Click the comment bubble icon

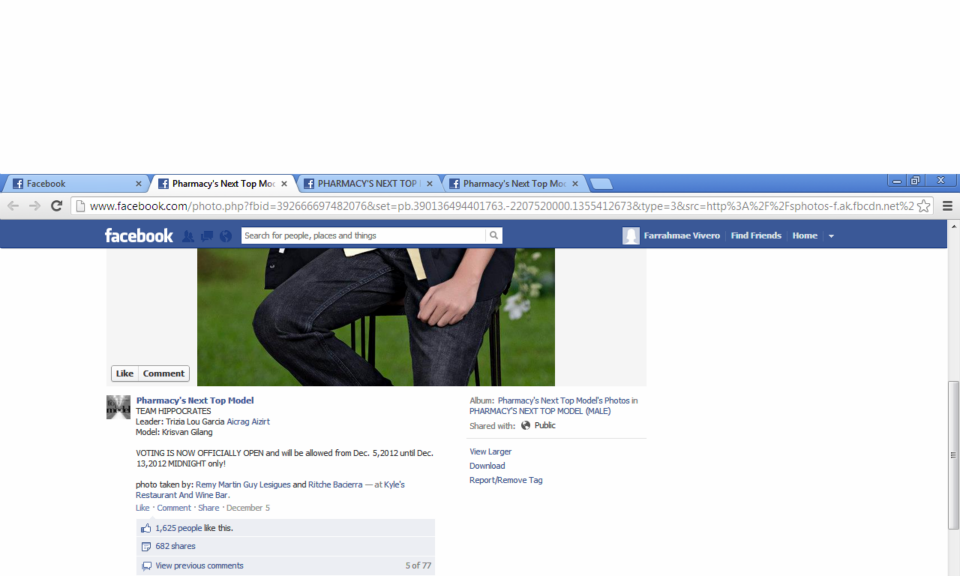click(x=146, y=566)
